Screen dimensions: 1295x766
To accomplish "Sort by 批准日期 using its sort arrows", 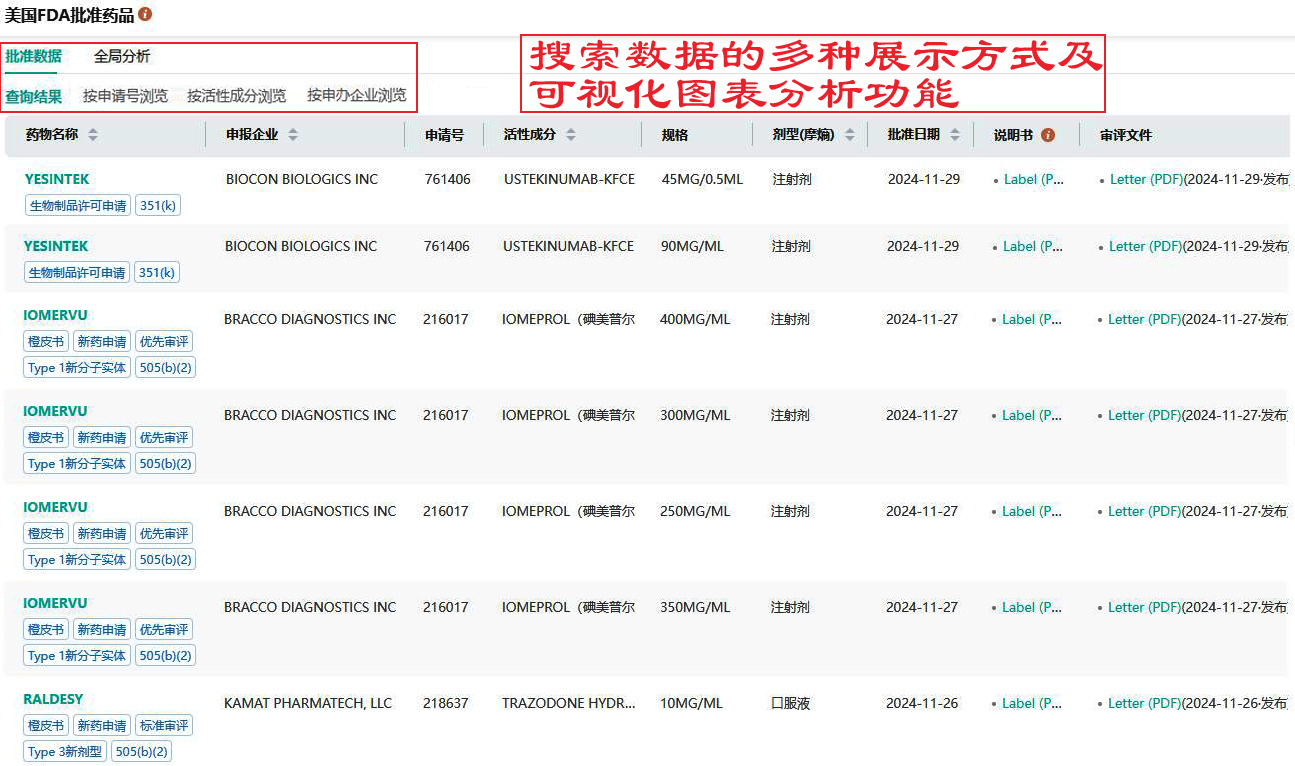I will (955, 135).
